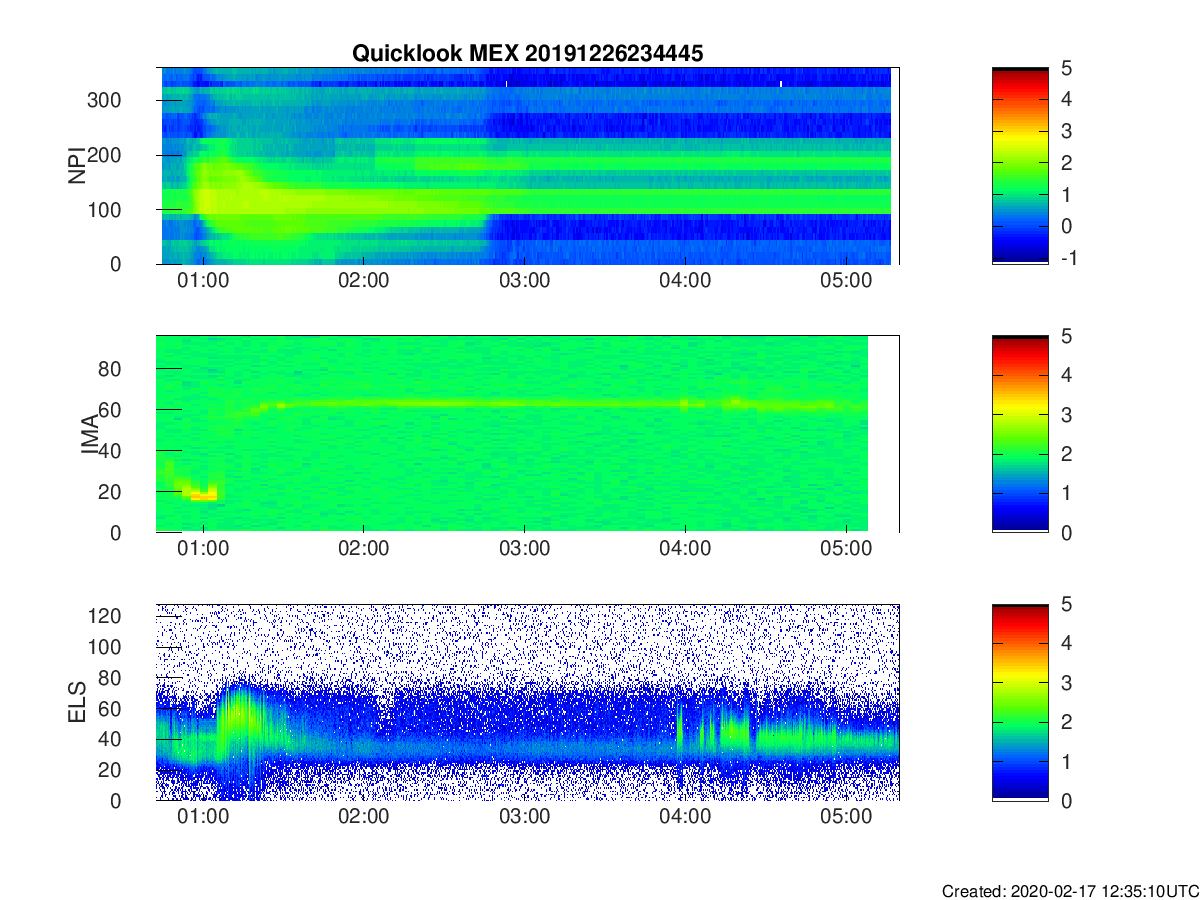Click the "0" label on IMA colorbar
The width and height of the screenshot is (1200, 900).
(x=1067, y=532)
